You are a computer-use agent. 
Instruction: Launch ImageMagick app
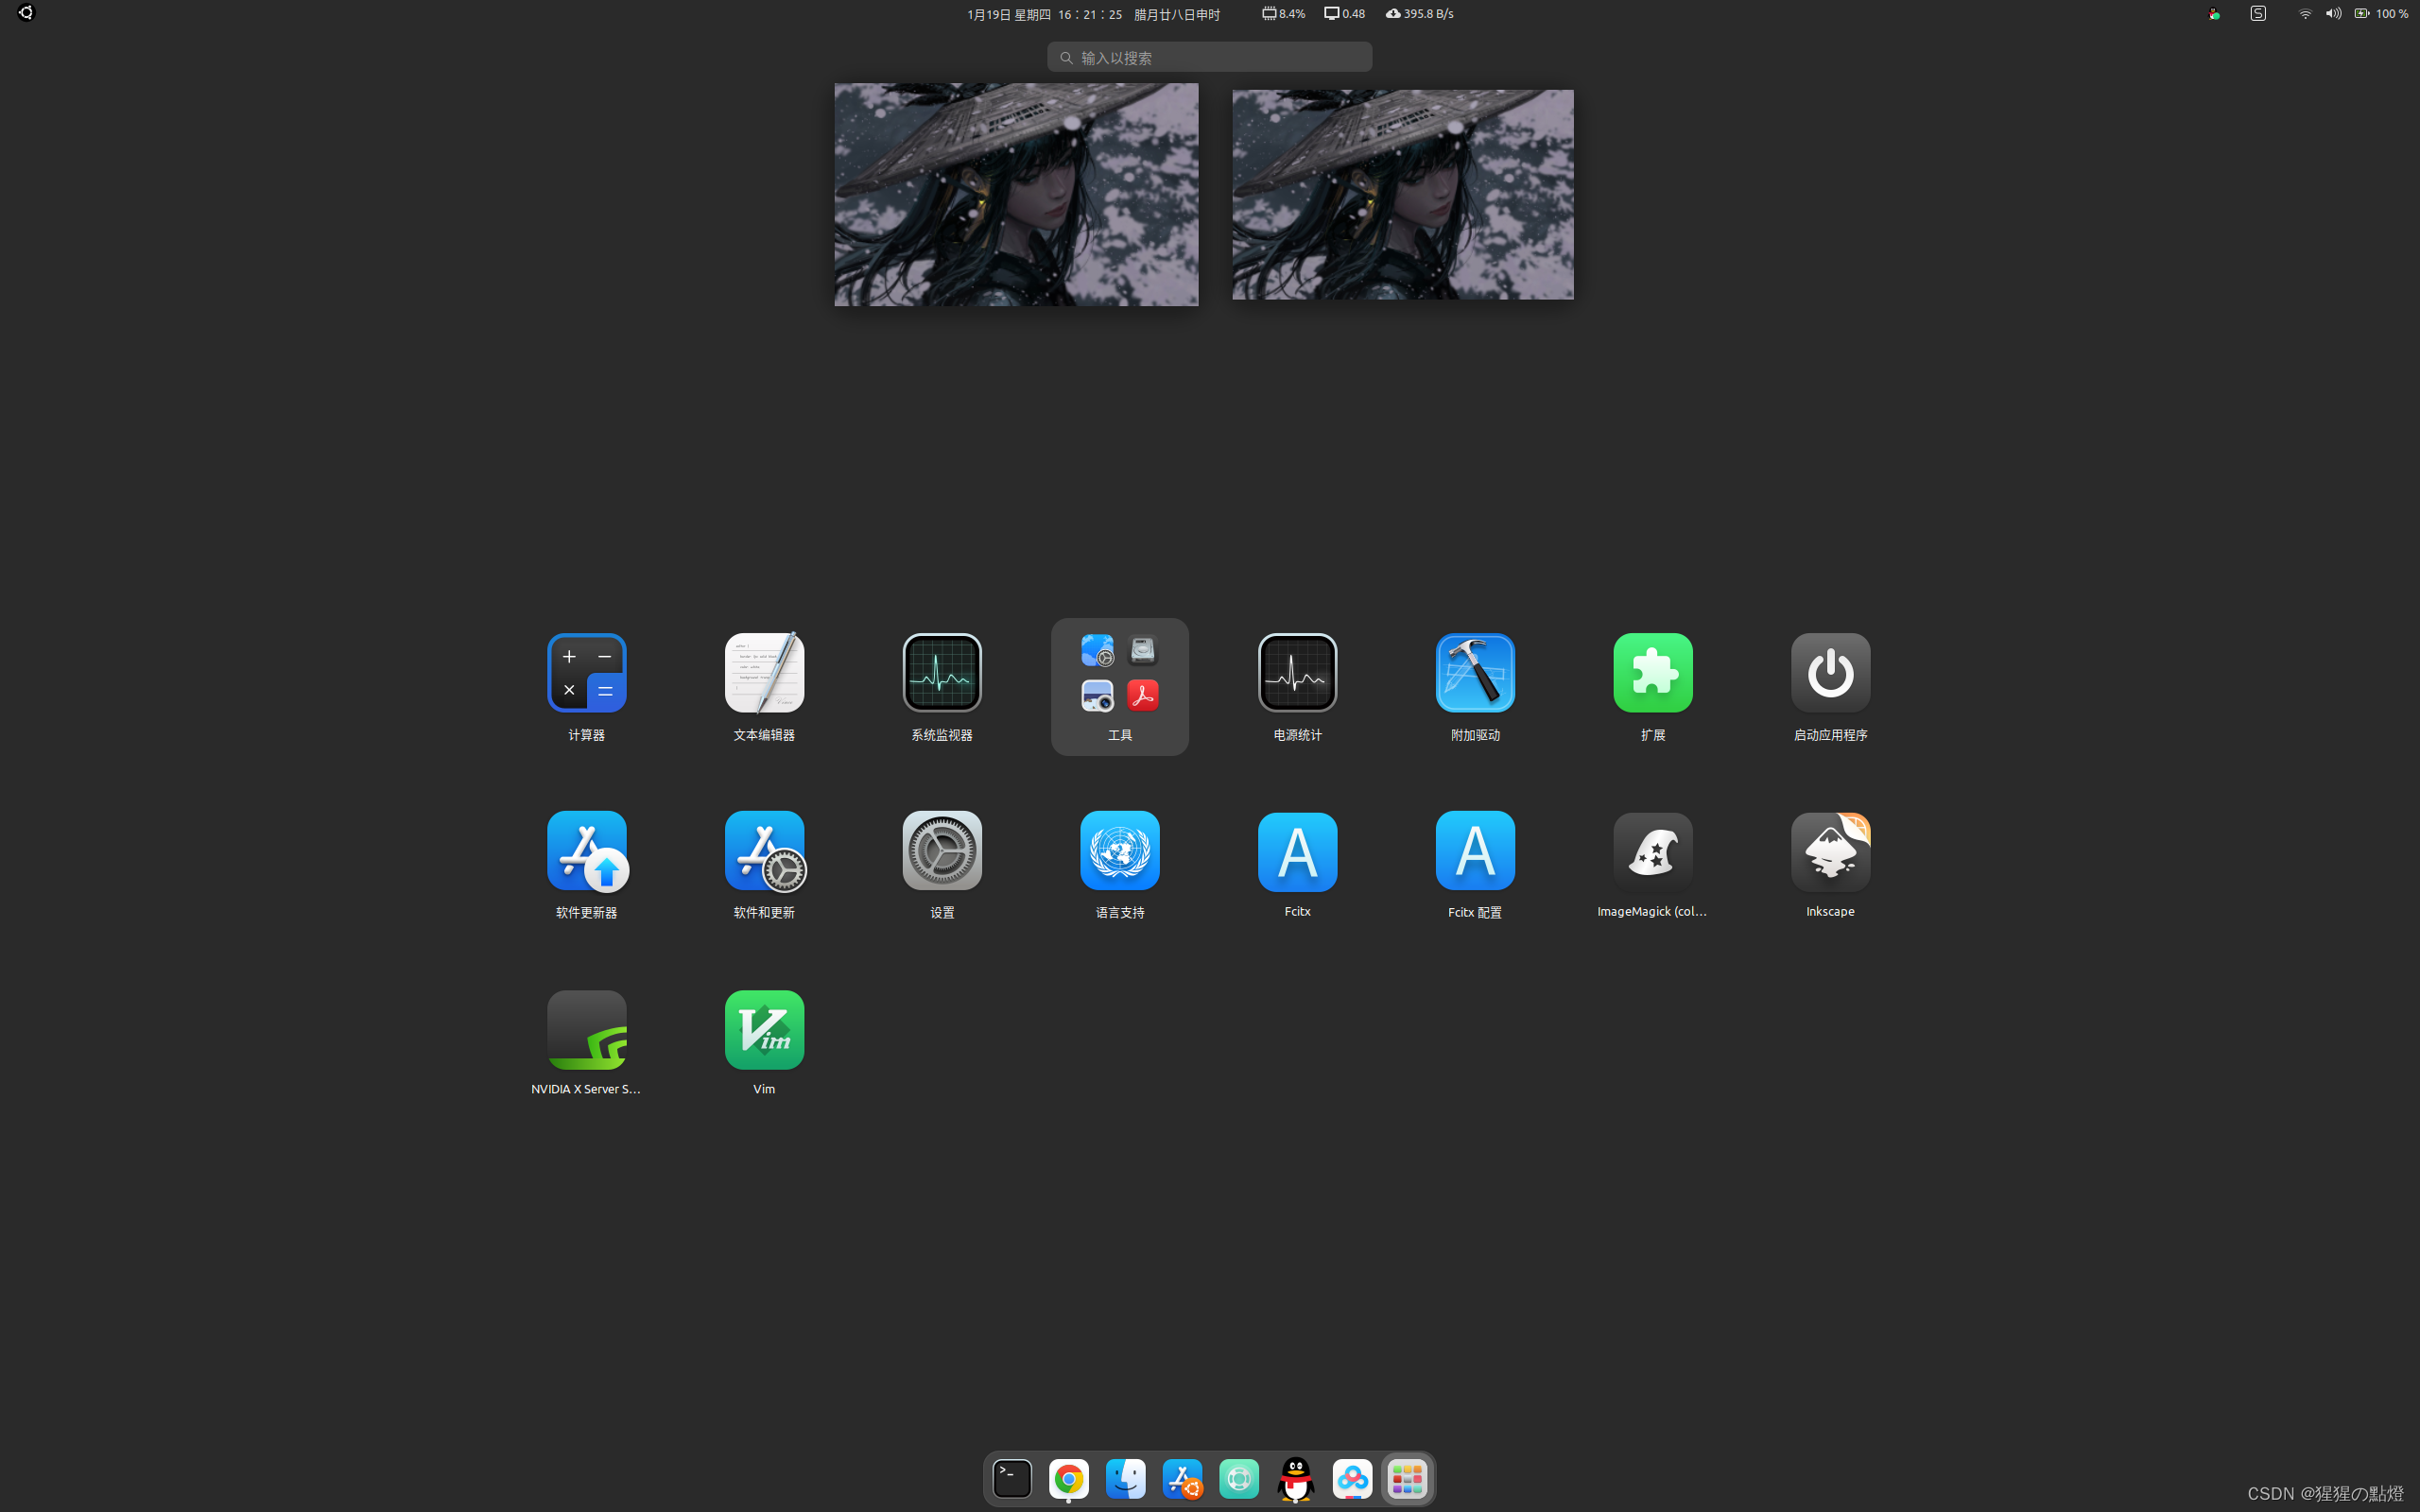(1653, 864)
